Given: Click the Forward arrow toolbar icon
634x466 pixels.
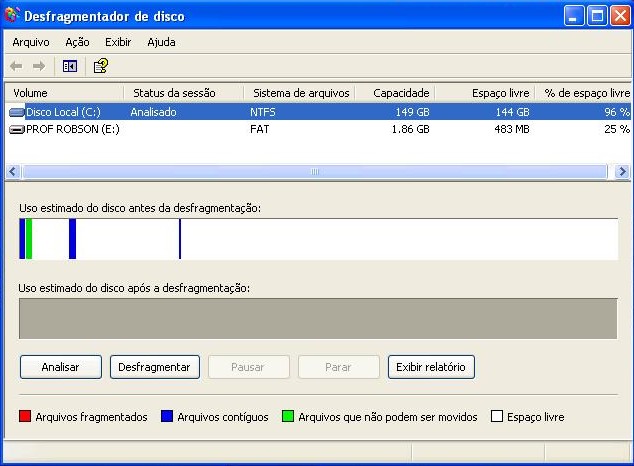Looking at the screenshot, I should [x=39, y=66].
